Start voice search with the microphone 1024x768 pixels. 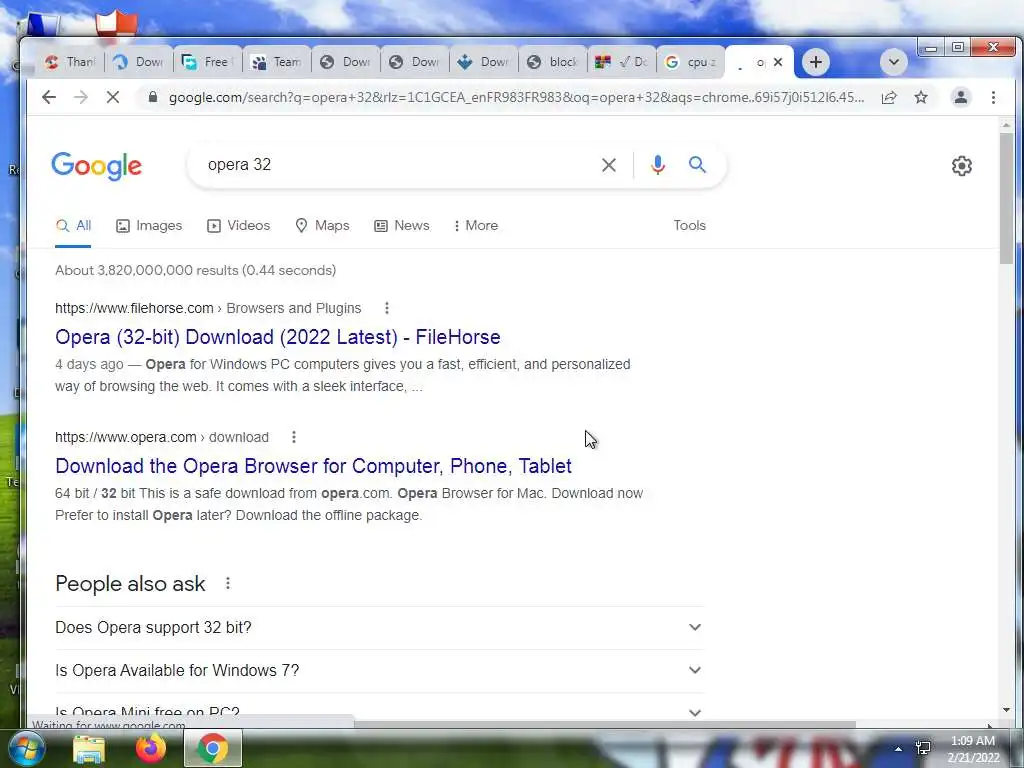pos(658,165)
